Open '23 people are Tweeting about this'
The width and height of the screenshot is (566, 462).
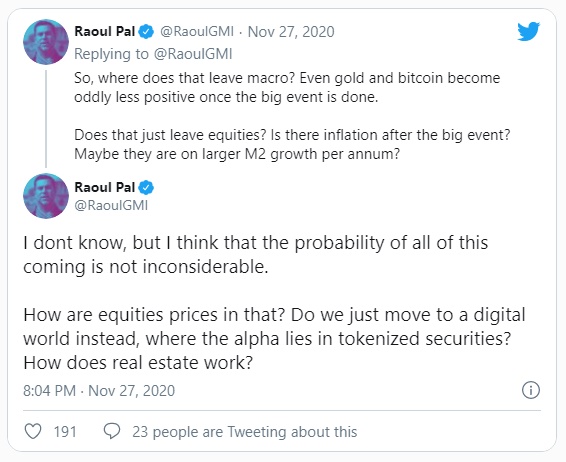[x=244, y=432]
